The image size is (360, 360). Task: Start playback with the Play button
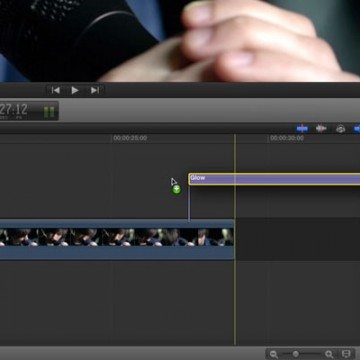(75, 90)
